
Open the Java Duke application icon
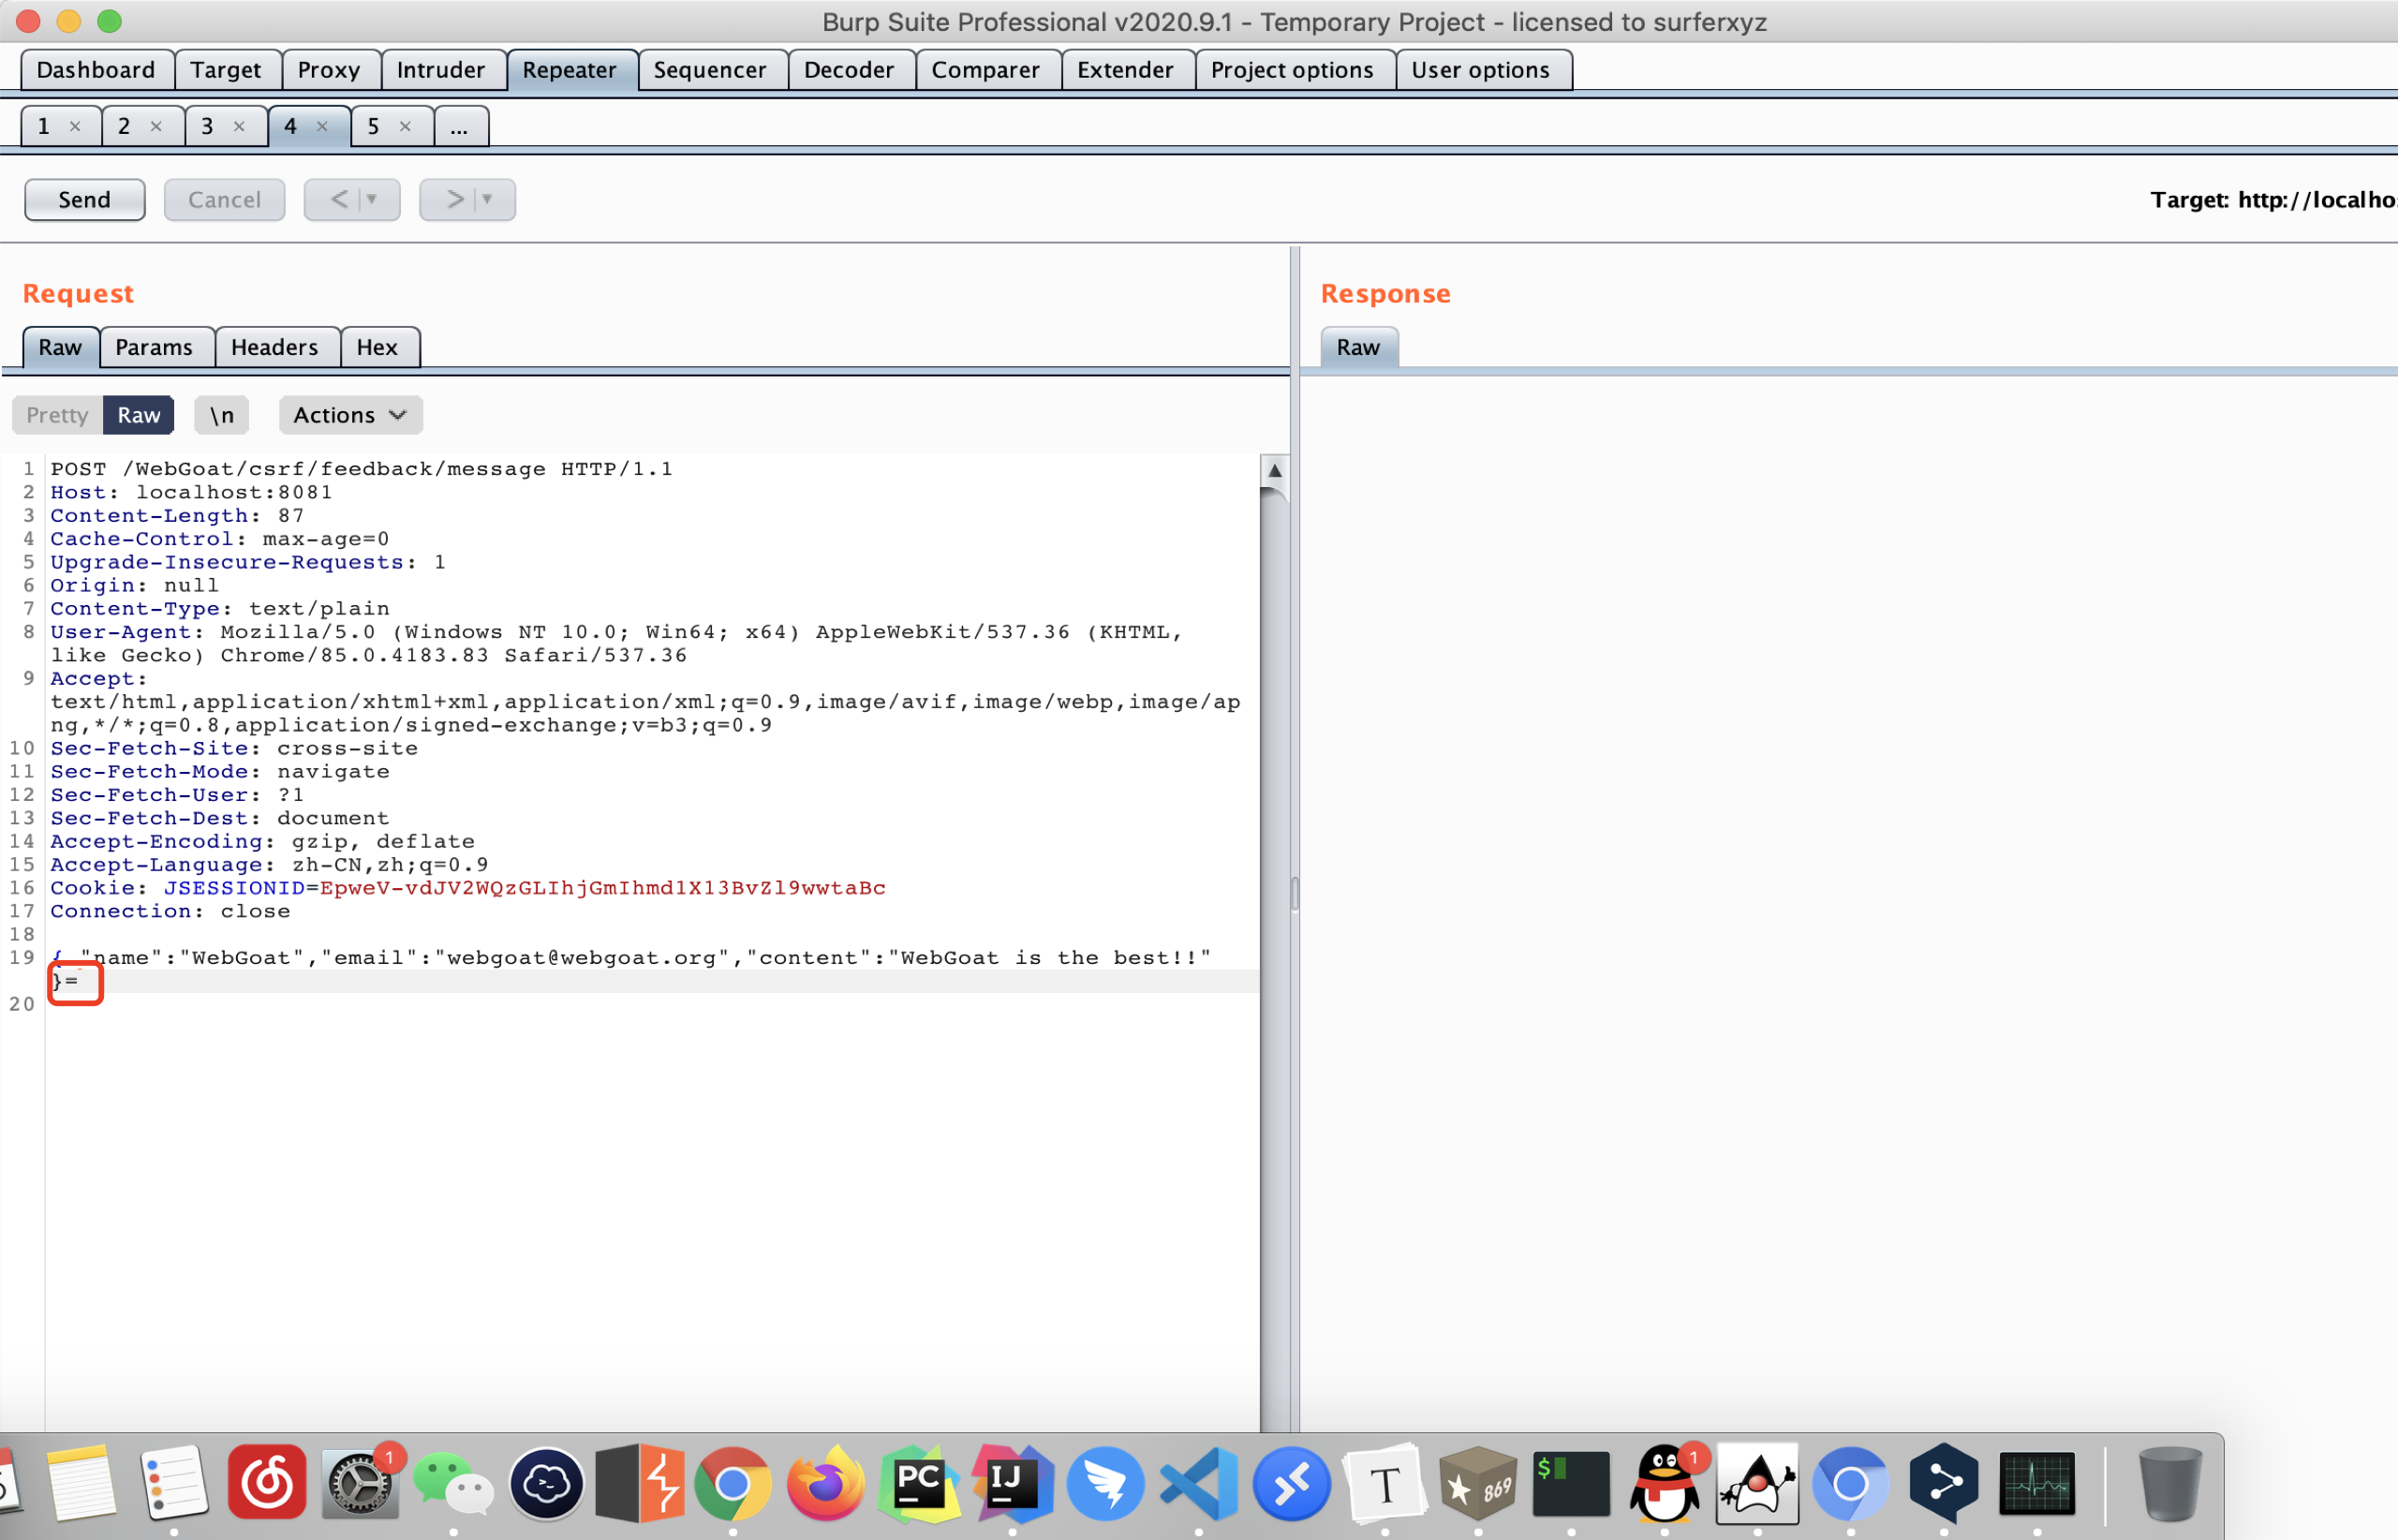pyautogui.click(x=1757, y=1484)
